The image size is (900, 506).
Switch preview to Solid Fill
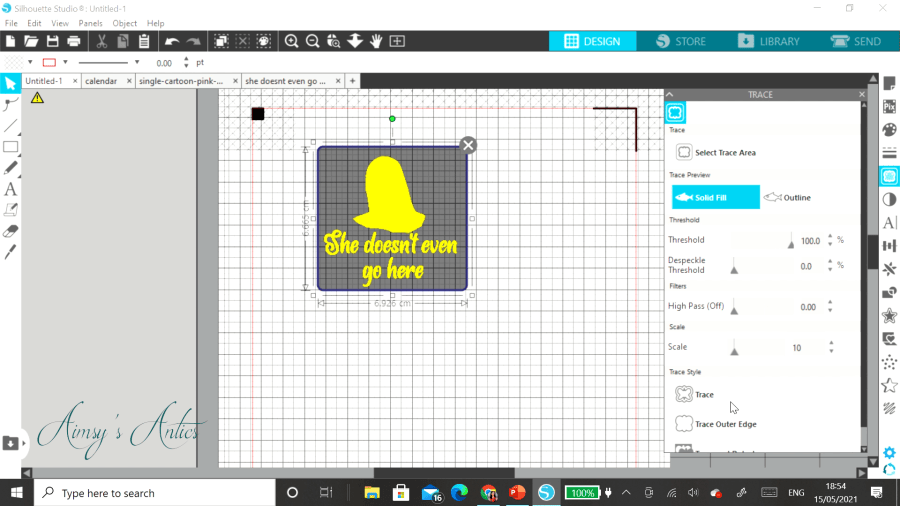(x=716, y=197)
